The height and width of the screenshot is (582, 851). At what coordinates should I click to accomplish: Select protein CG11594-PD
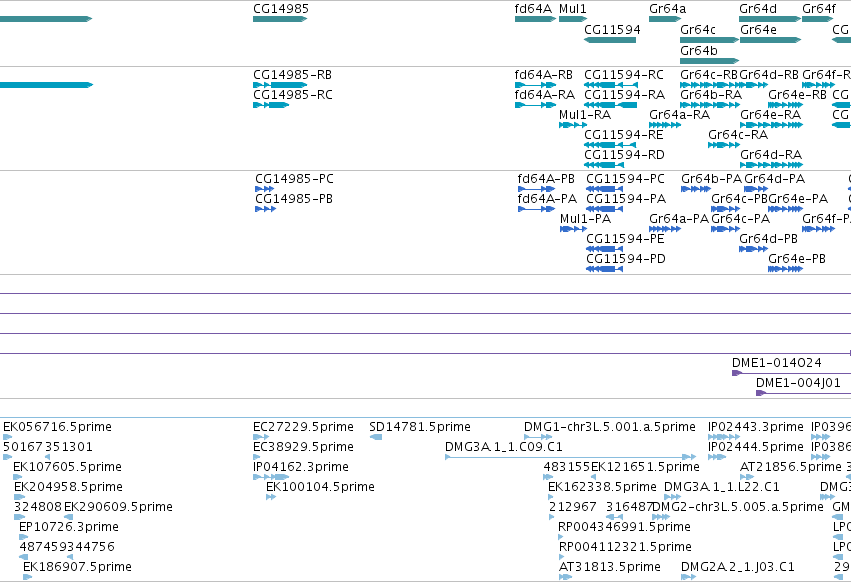[x=604, y=269]
